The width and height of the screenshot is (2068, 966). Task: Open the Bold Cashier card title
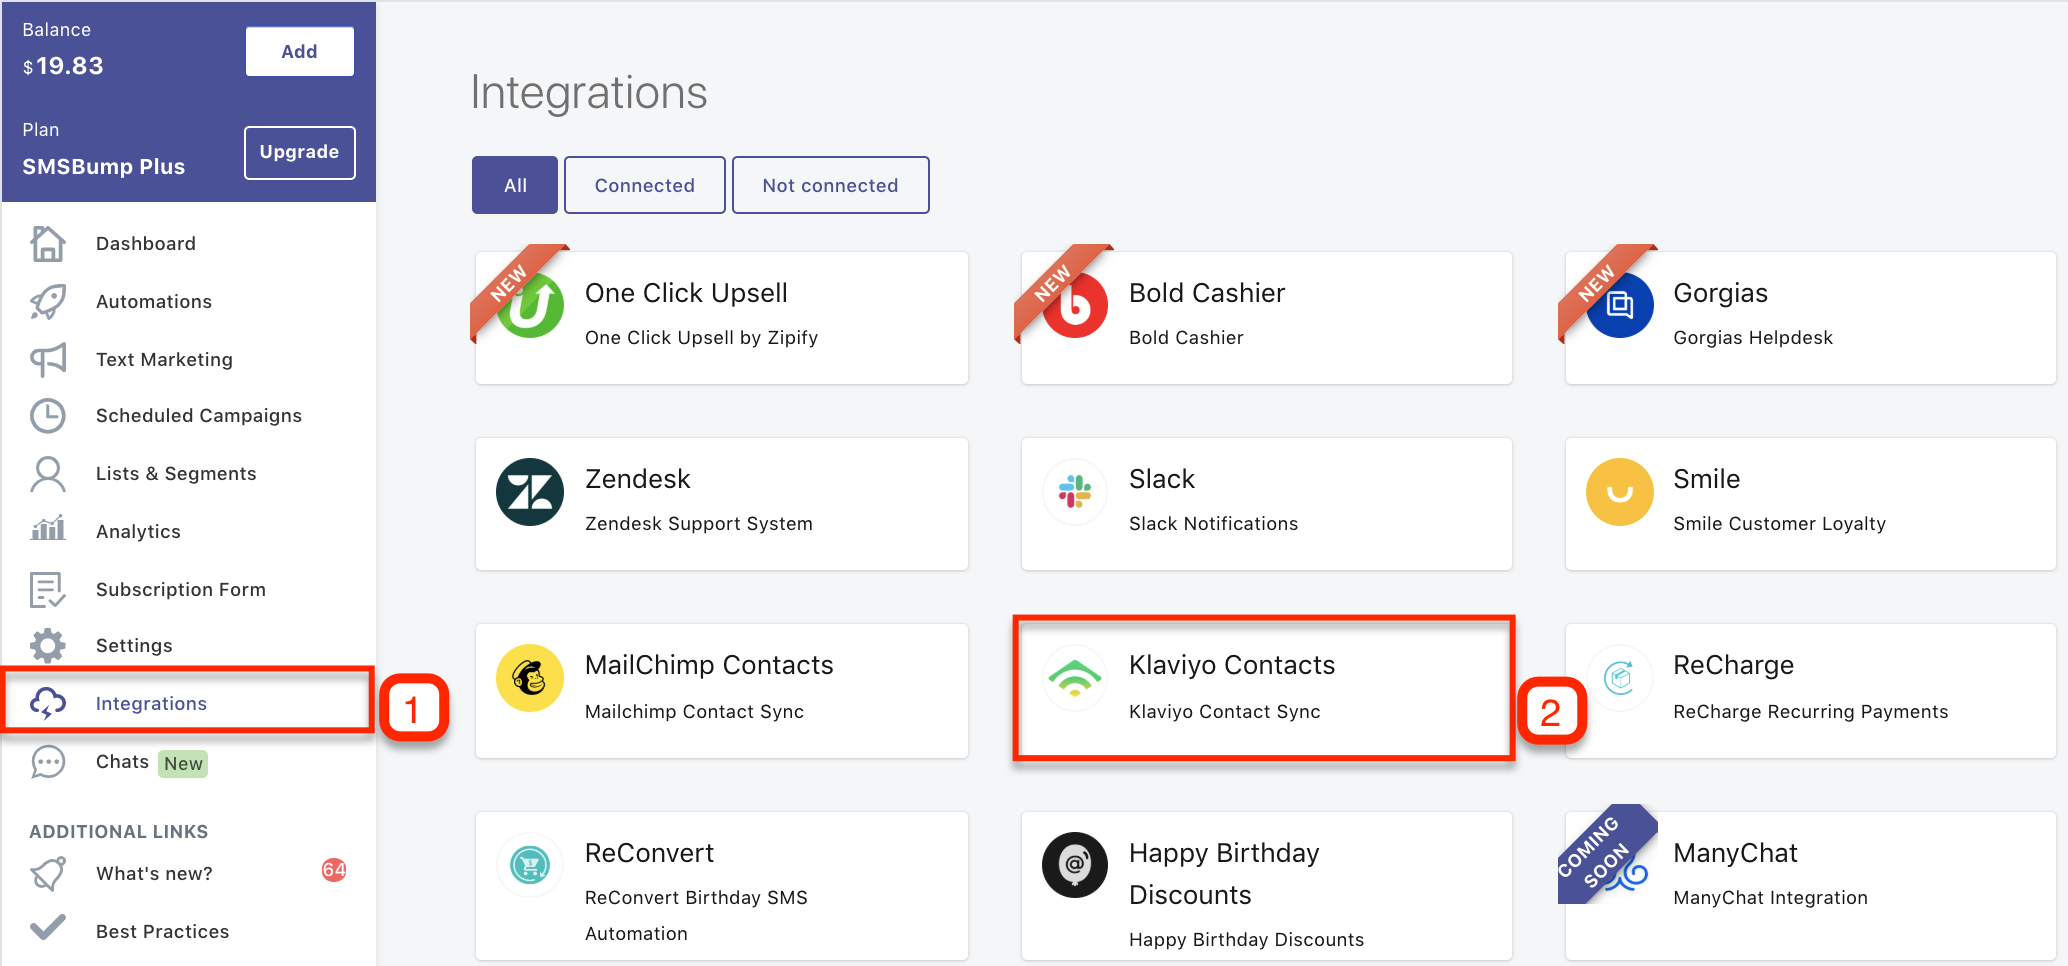[x=1207, y=293]
